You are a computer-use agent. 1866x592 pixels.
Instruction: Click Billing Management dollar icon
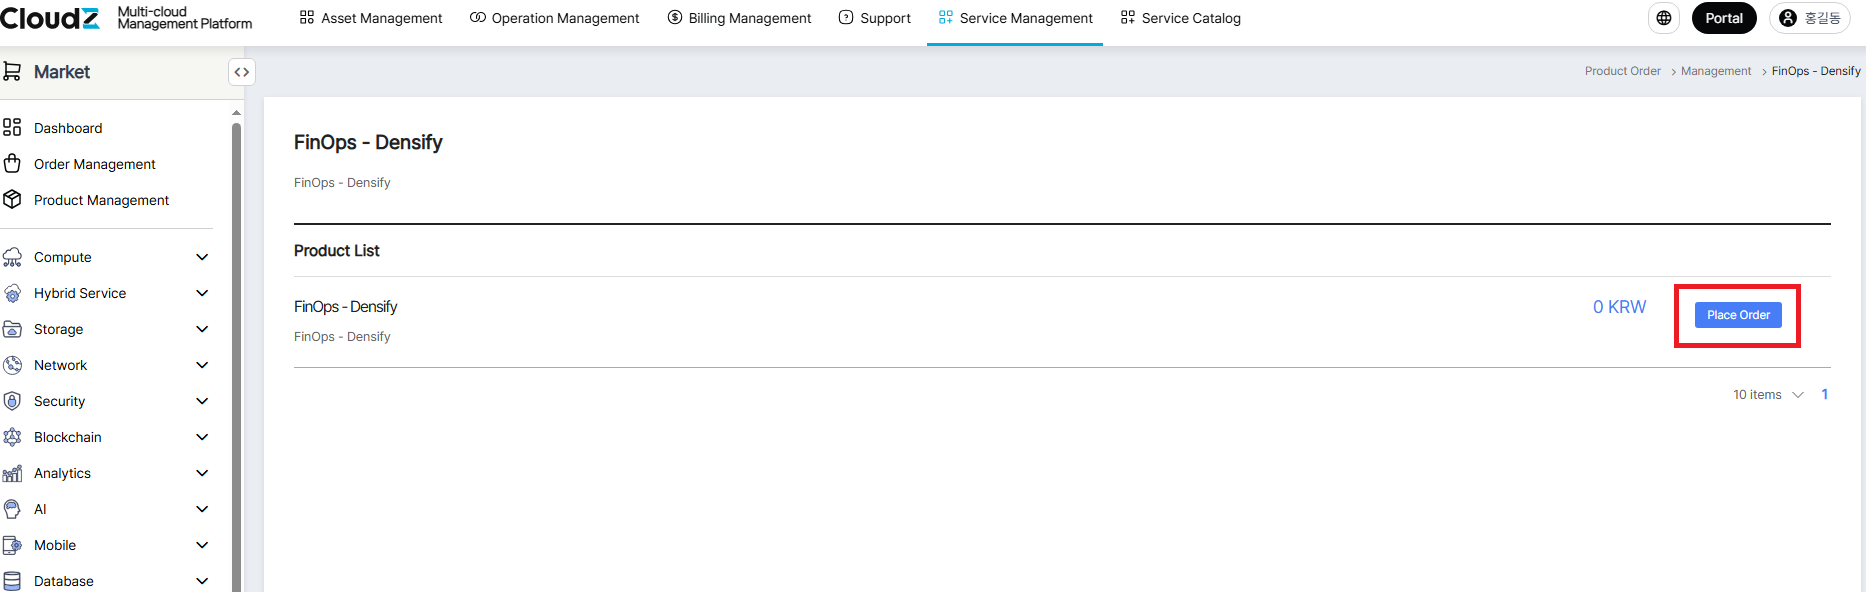[675, 18]
